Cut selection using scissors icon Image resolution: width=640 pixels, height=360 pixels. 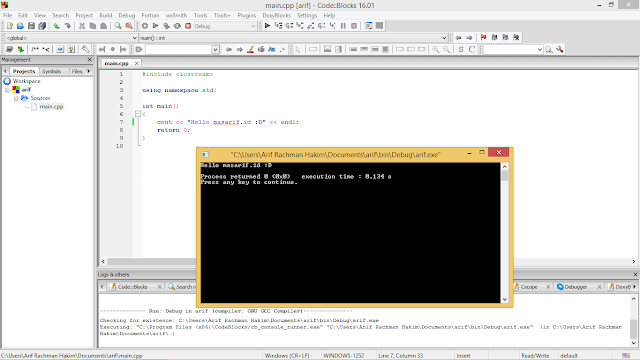tap(82, 26)
